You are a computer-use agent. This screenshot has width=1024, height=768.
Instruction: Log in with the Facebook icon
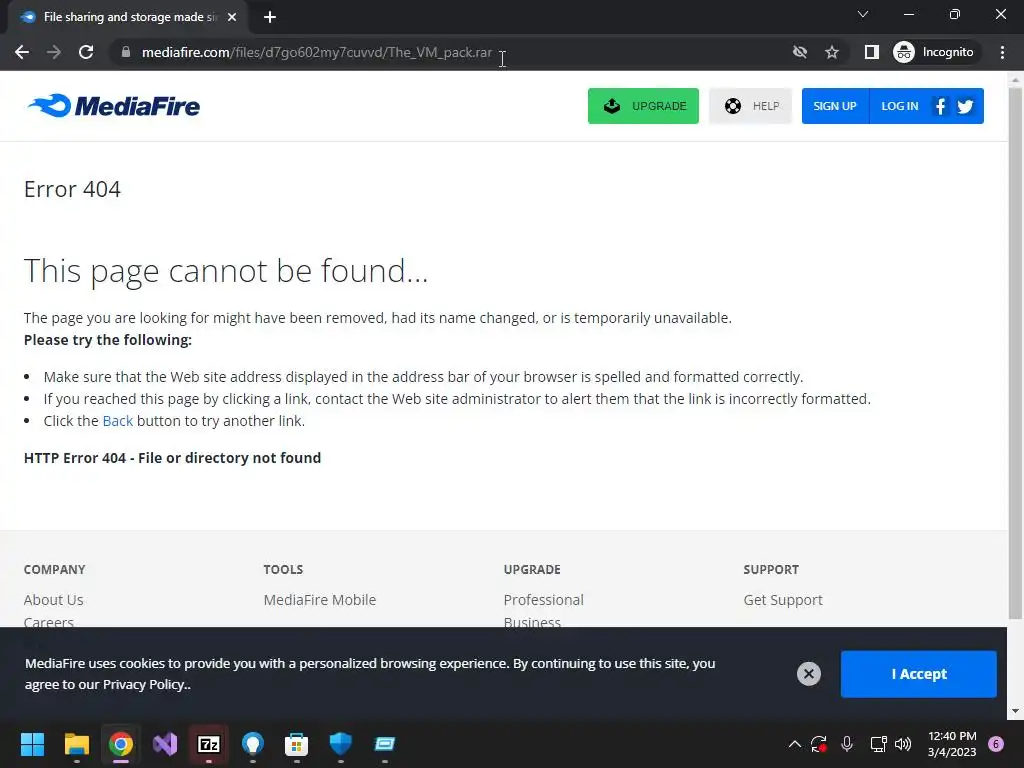pos(940,106)
